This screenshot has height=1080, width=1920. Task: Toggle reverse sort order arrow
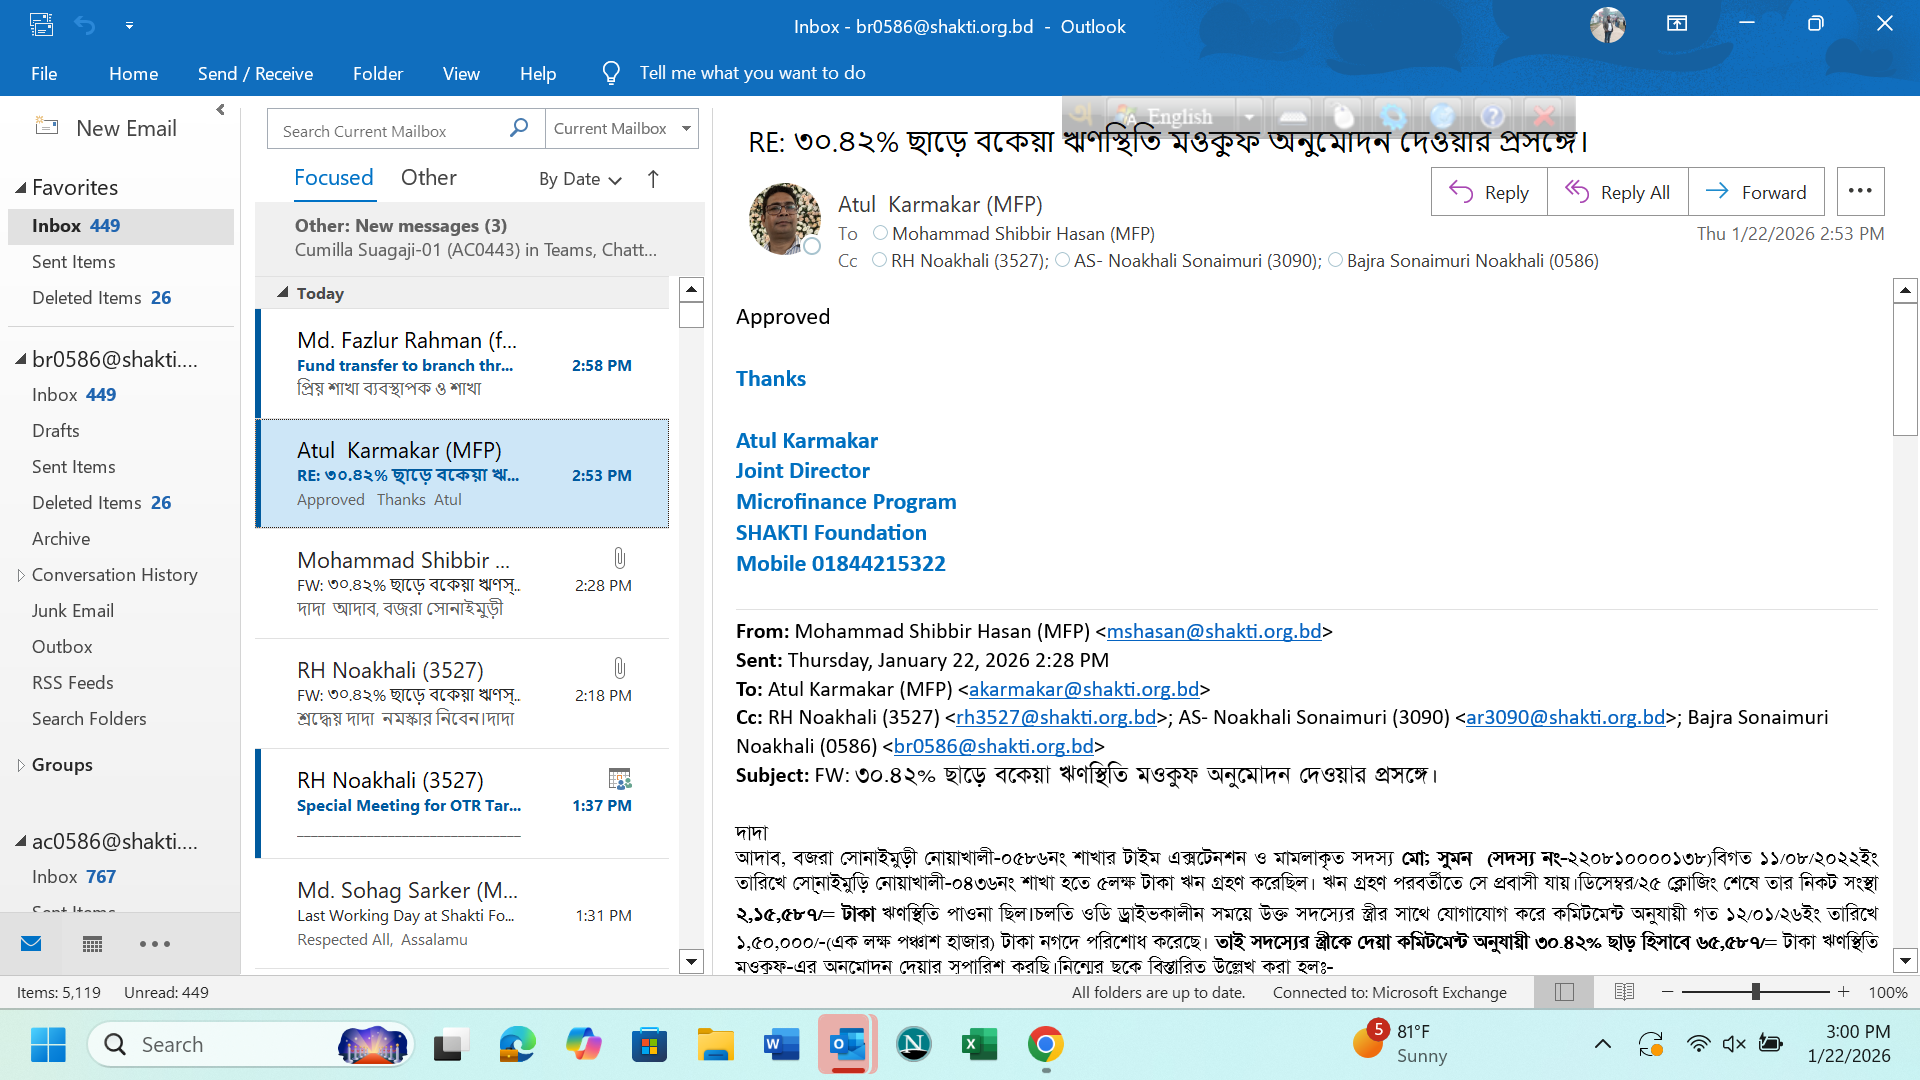pyautogui.click(x=653, y=179)
